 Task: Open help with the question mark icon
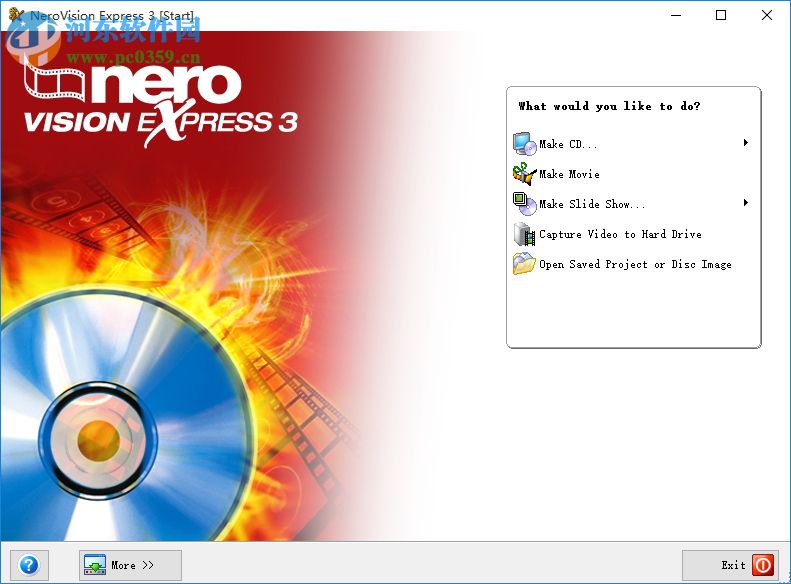tap(29, 565)
